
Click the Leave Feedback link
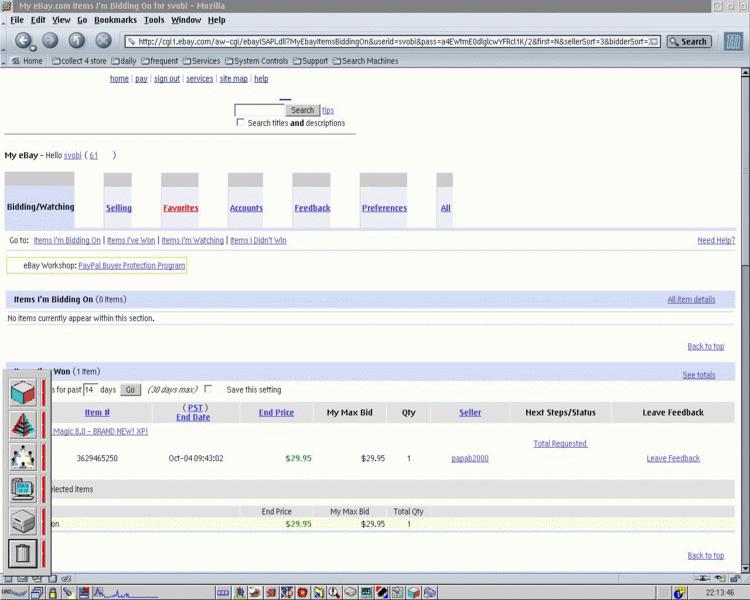point(673,458)
